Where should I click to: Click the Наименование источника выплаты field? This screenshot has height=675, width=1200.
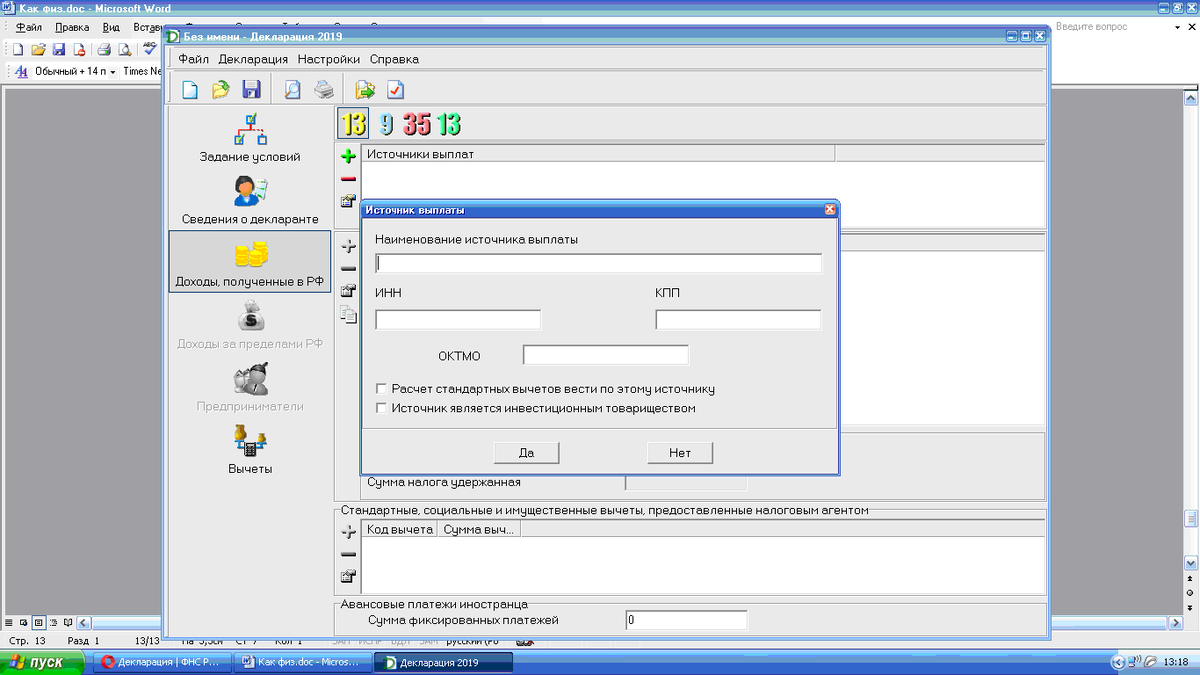pos(599,263)
